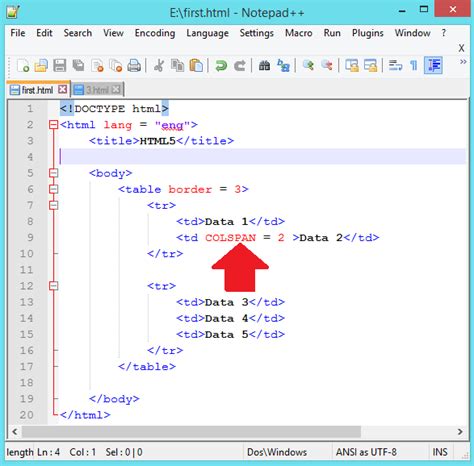The height and width of the screenshot is (466, 474).
Task: Click the Synchronize Vertical Scrolling icon
Action: pyautogui.click(x=352, y=65)
